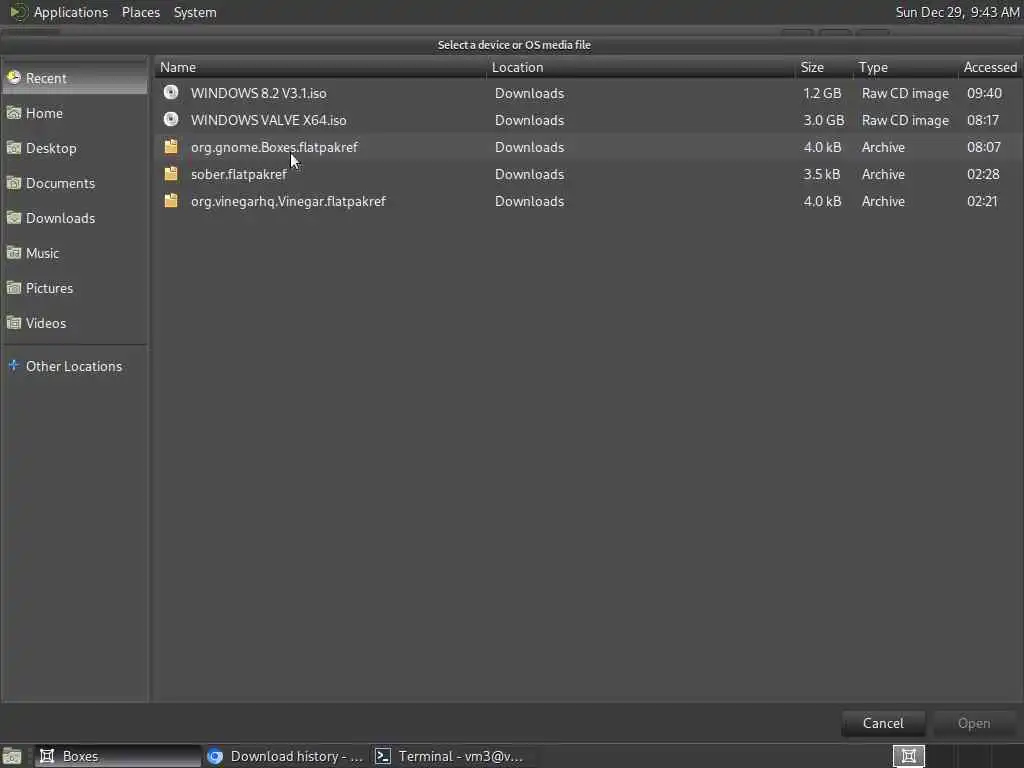Click the Pictures folder icon in sidebar
The width and height of the screenshot is (1024, 768).
tap(14, 288)
